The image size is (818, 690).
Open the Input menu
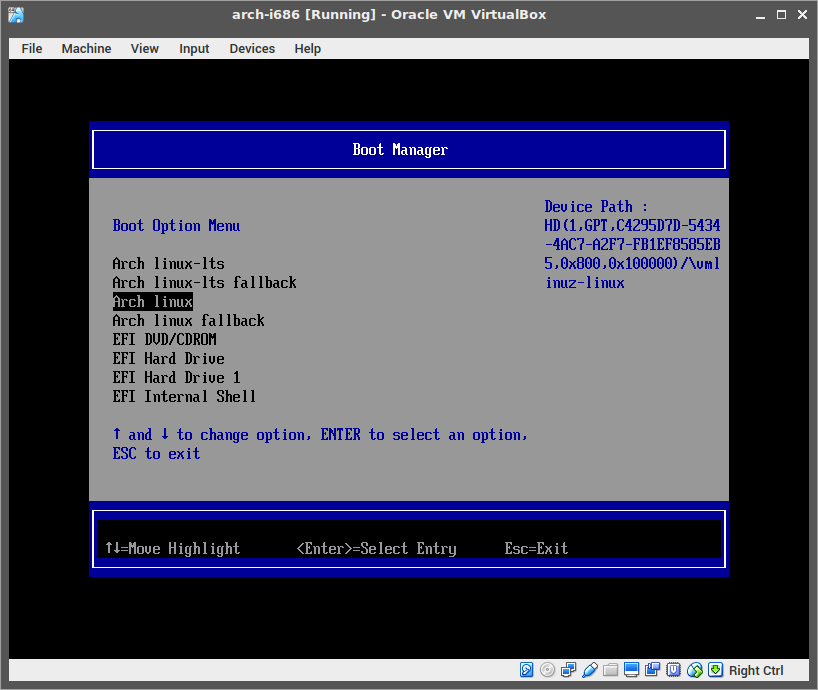pyautogui.click(x=194, y=49)
